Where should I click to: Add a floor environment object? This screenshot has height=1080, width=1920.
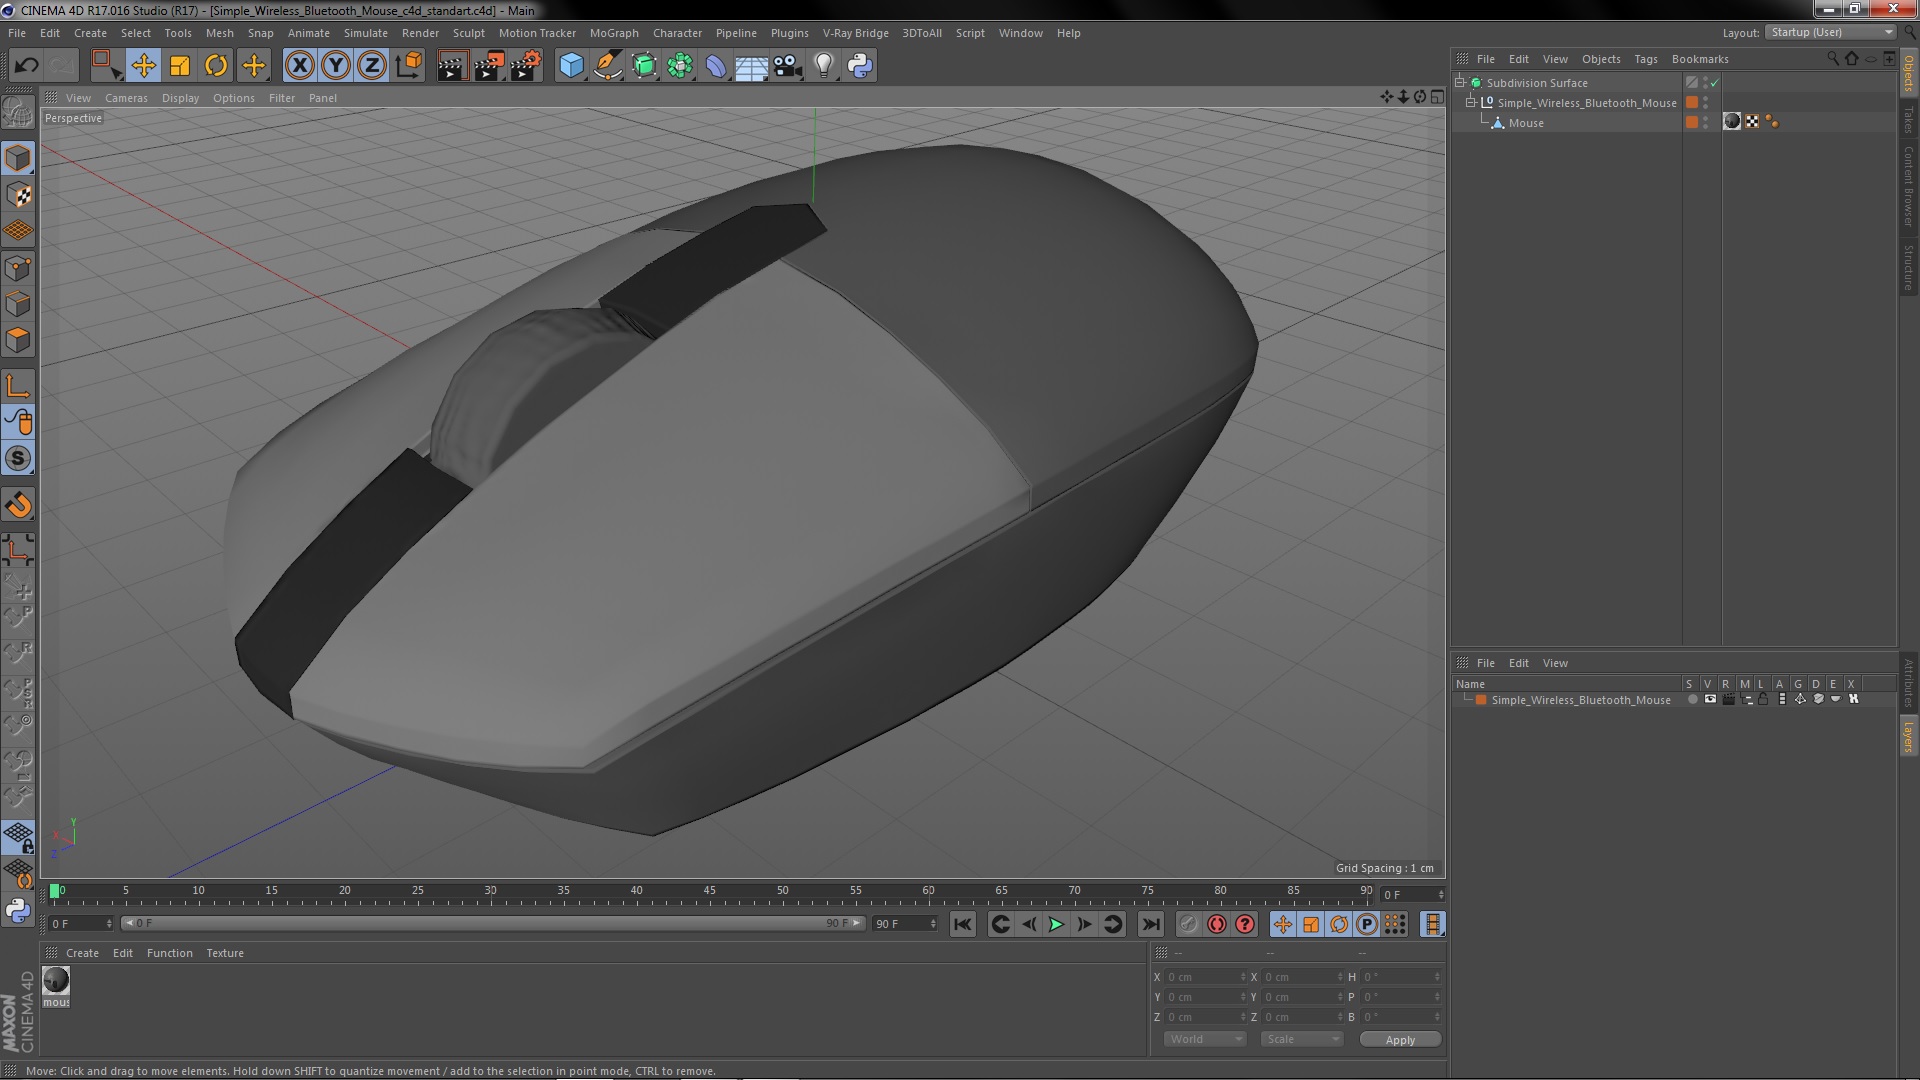coord(751,66)
